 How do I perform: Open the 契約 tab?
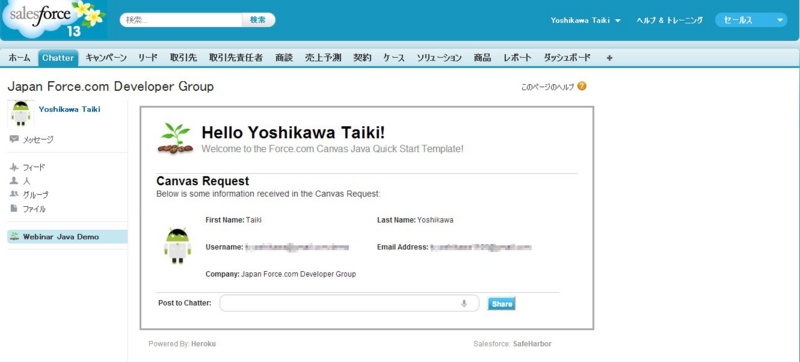pos(362,58)
